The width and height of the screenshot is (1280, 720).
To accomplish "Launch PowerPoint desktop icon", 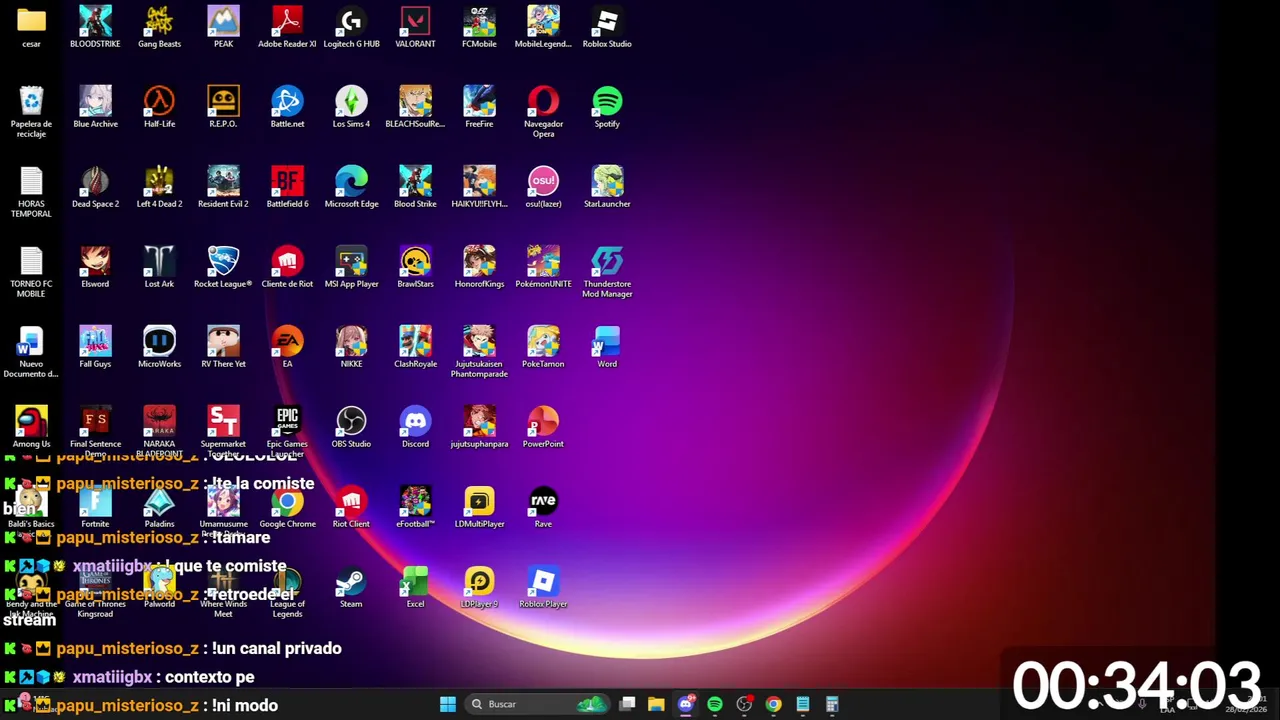I will (x=543, y=427).
